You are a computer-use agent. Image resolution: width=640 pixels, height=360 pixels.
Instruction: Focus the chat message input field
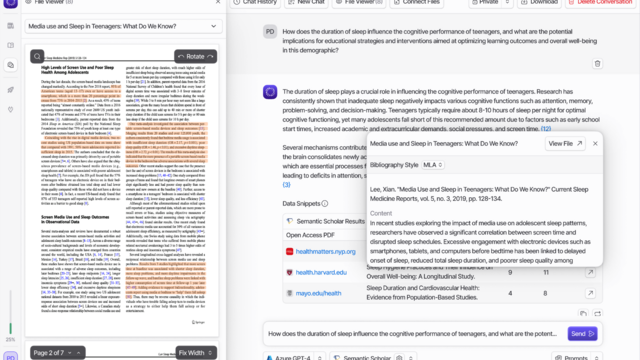coord(413,333)
